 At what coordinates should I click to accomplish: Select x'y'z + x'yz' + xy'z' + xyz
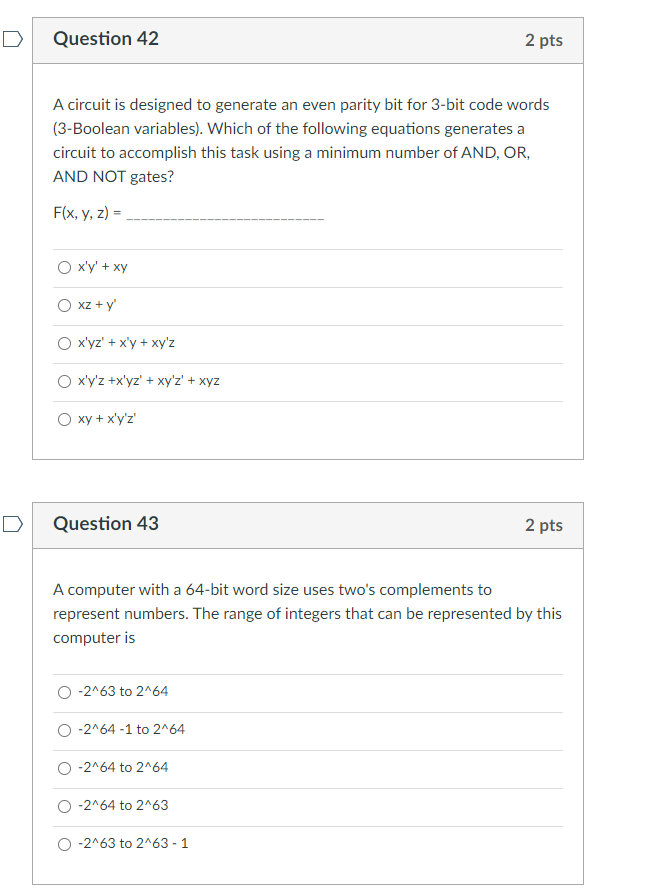[64, 381]
